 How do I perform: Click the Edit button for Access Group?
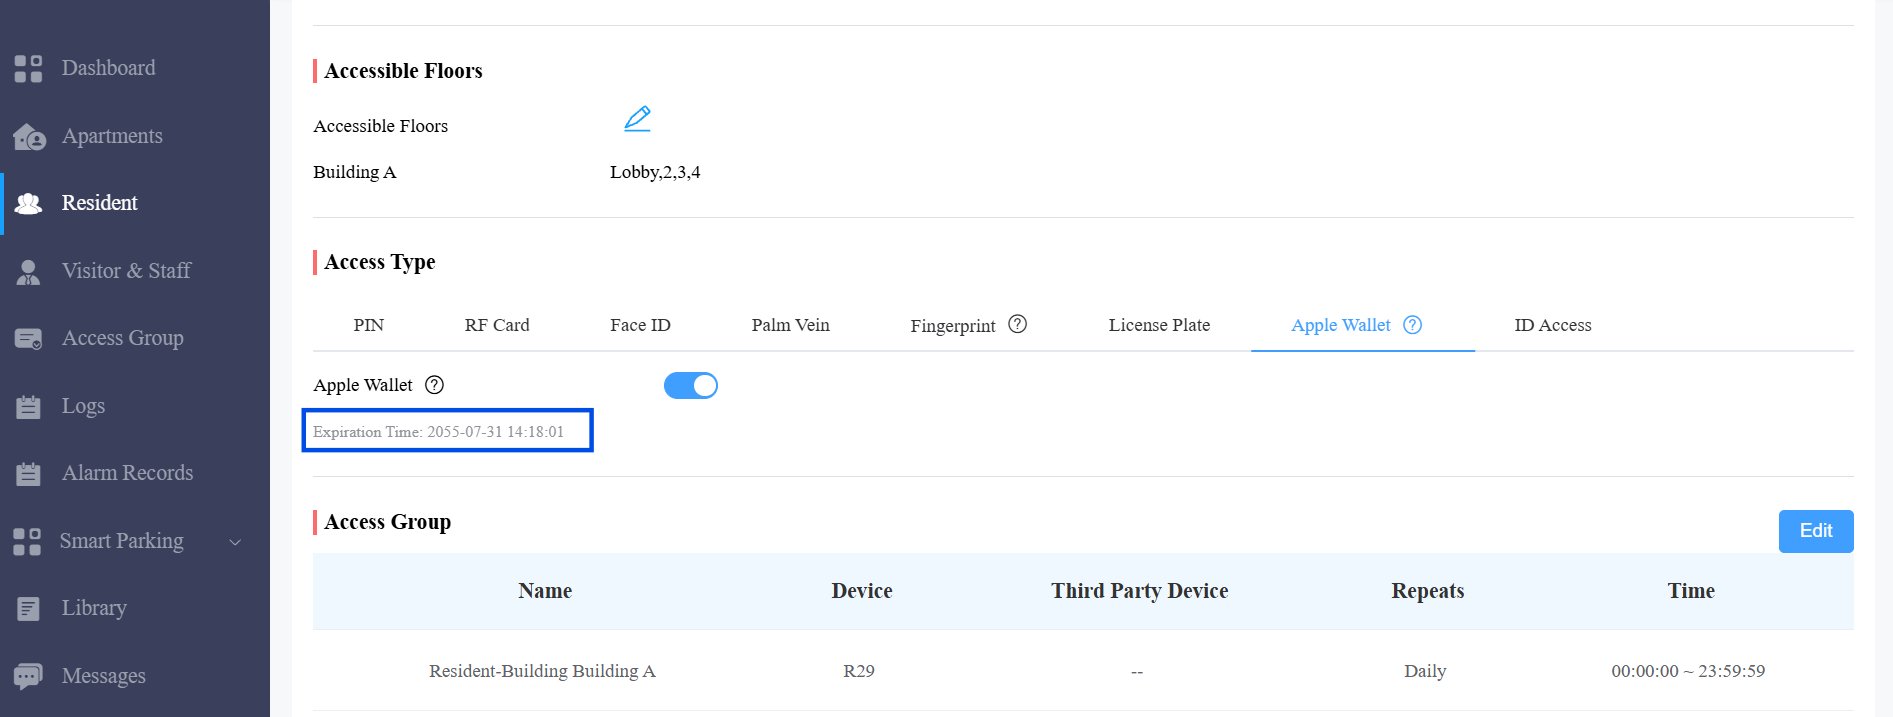pyautogui.click(x=1815, y=531)
